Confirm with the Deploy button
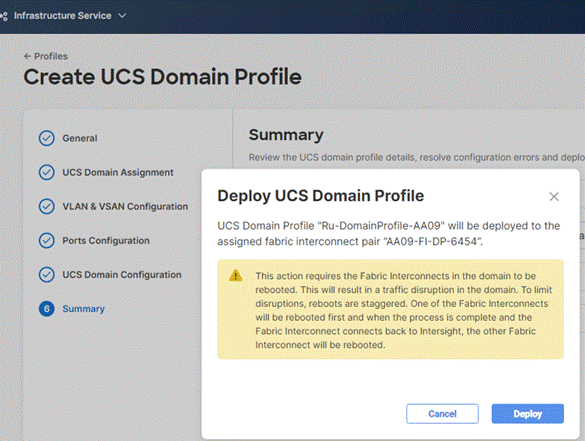This screenshot has width=585, height=441. pyautogui.click(x=528, y=414)
